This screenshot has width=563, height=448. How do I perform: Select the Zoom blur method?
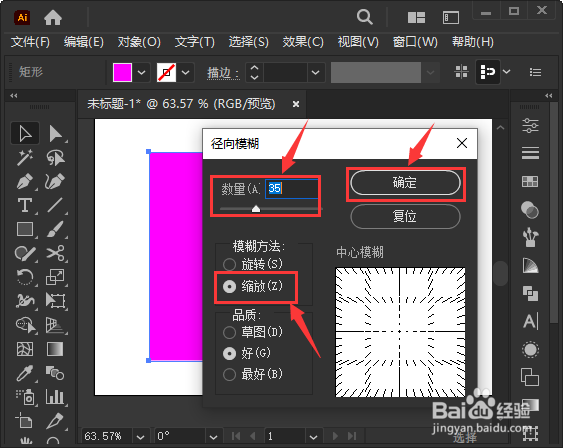pos(253,286)
